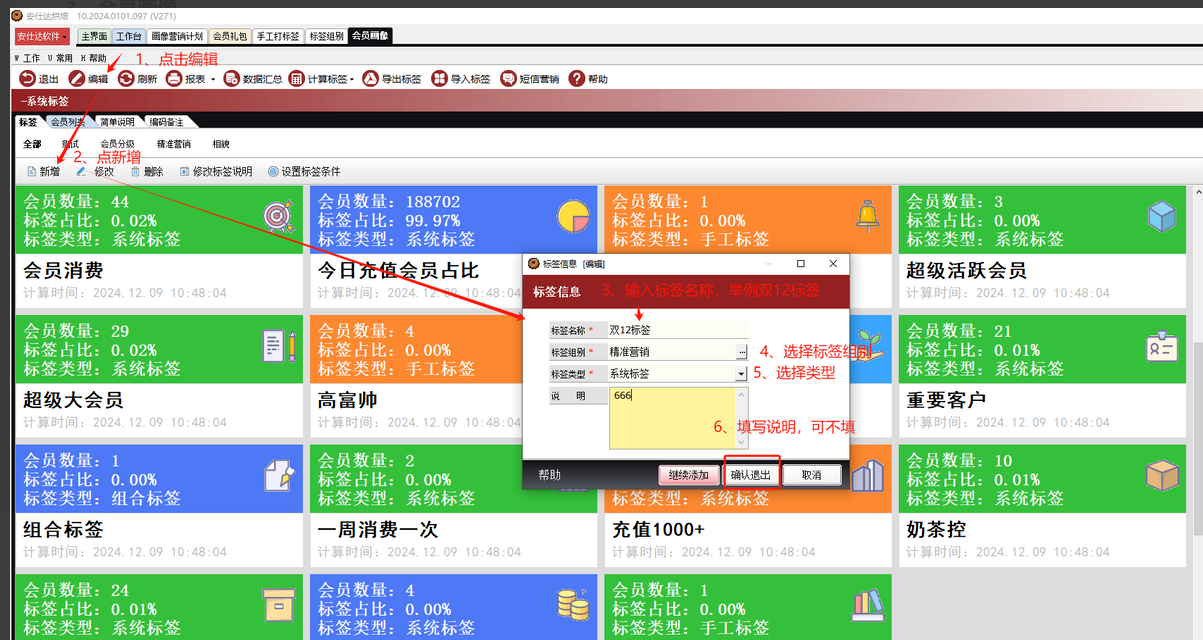Click ID card icon on 重要客户 card
The image size is (1203, 640).
pyautogui.click(x=1162, y=345)
